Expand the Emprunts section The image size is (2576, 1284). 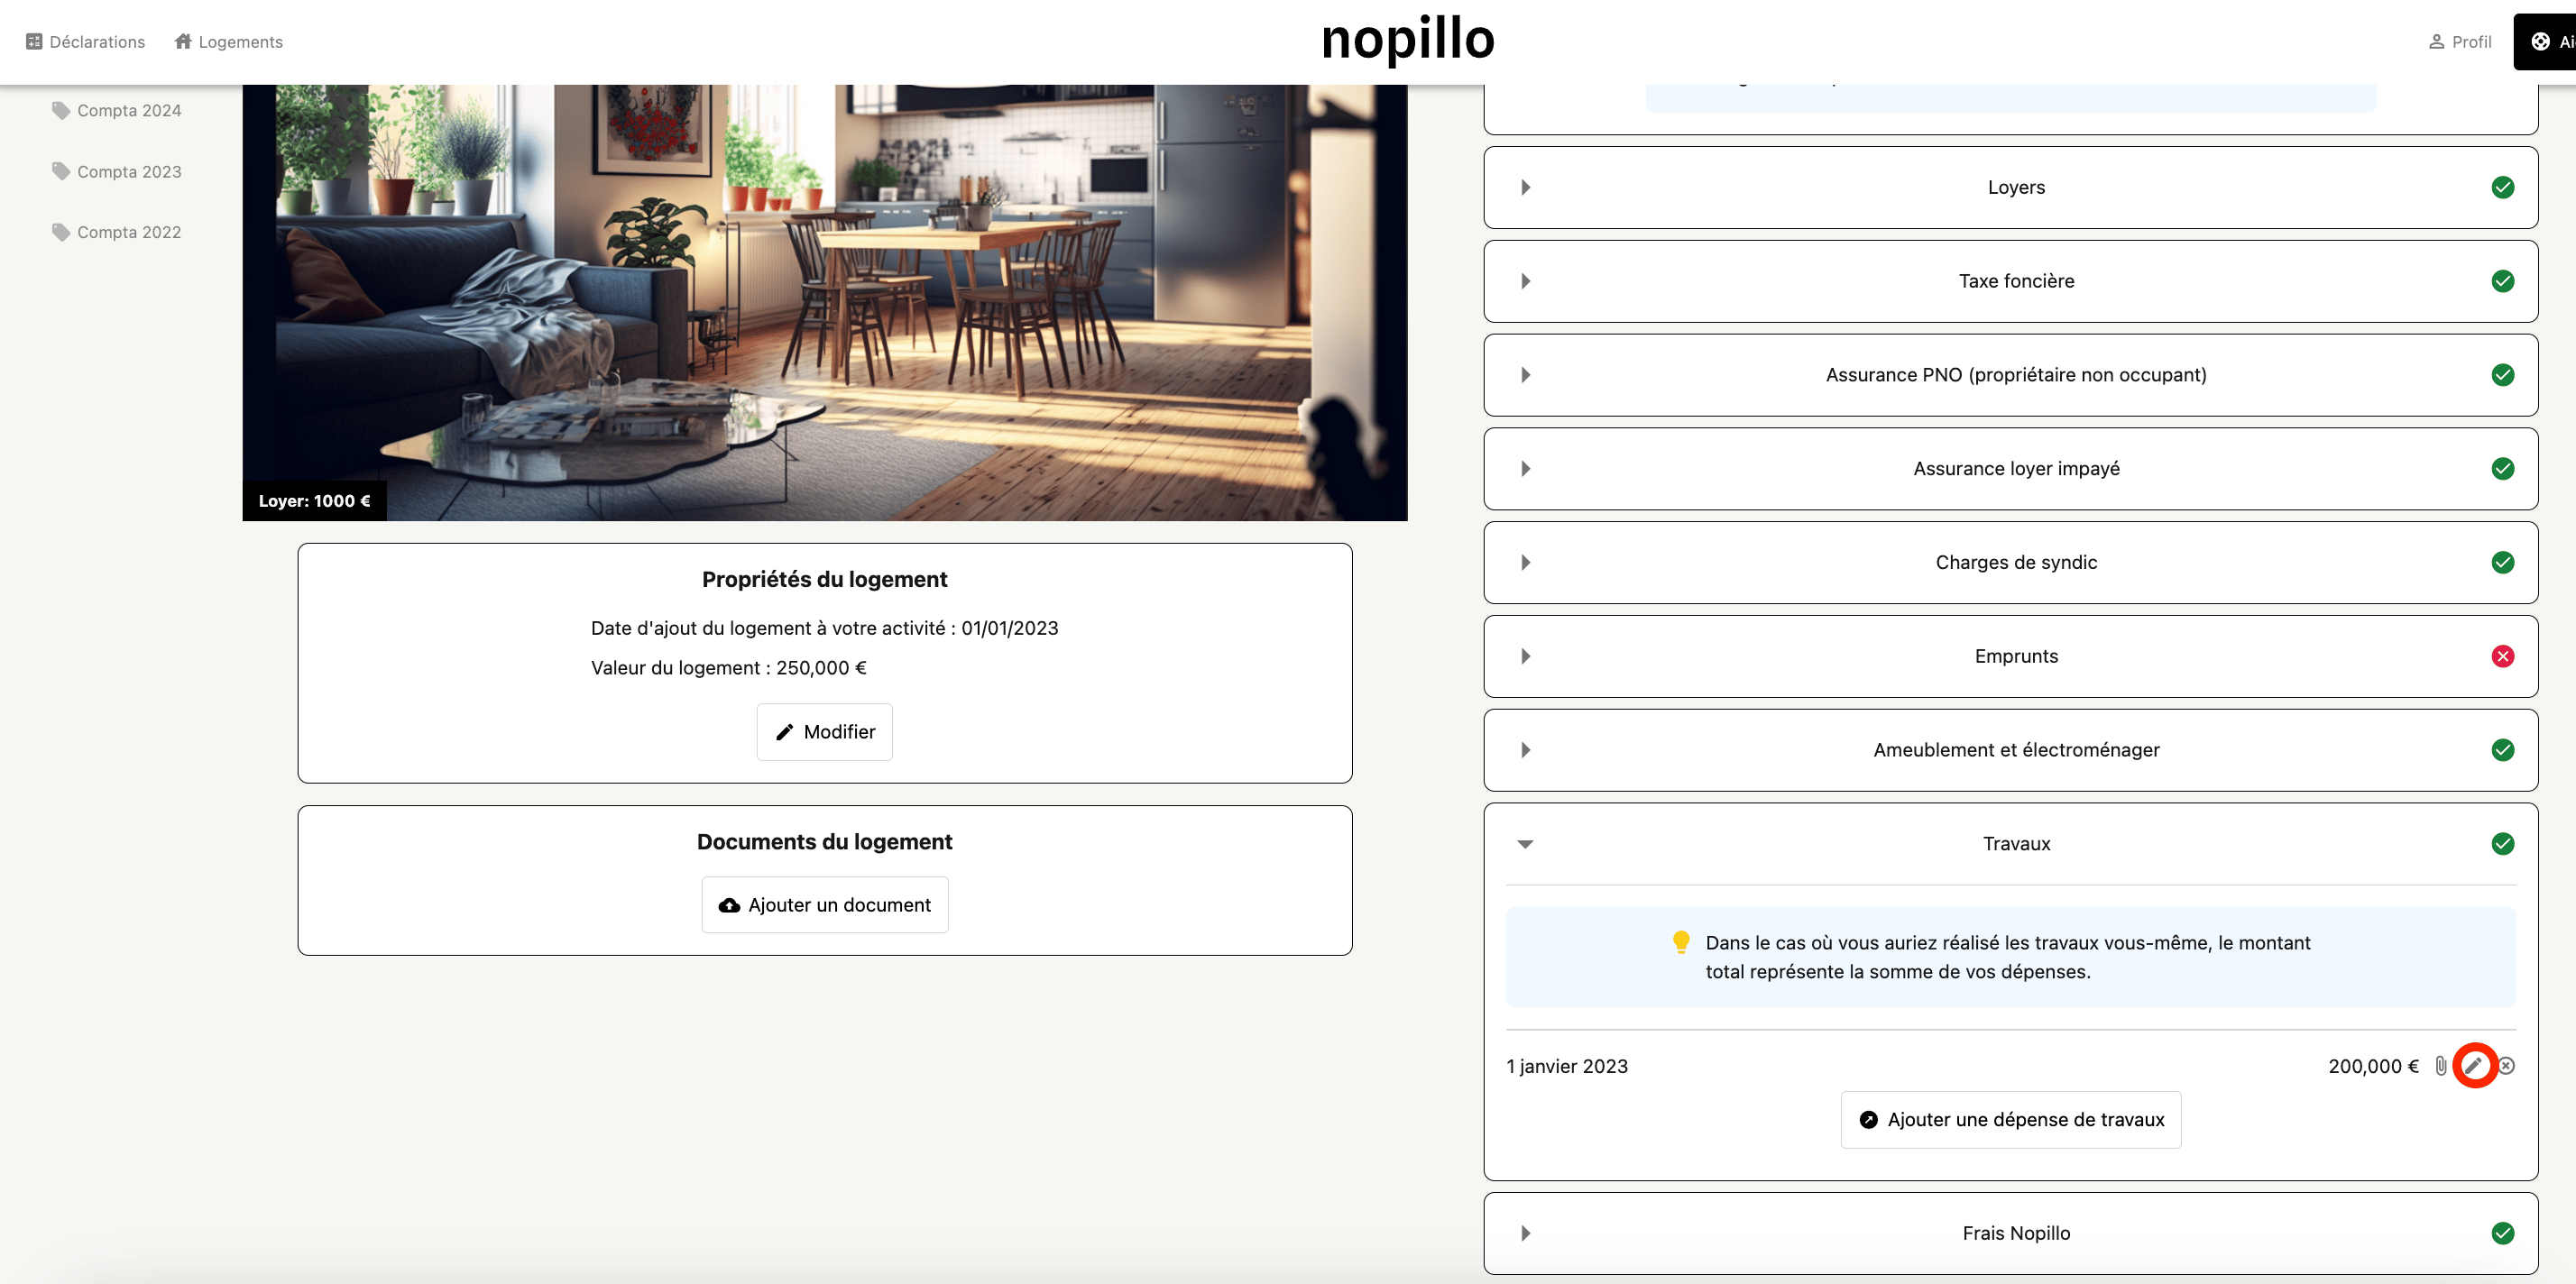coord(1525,656)
